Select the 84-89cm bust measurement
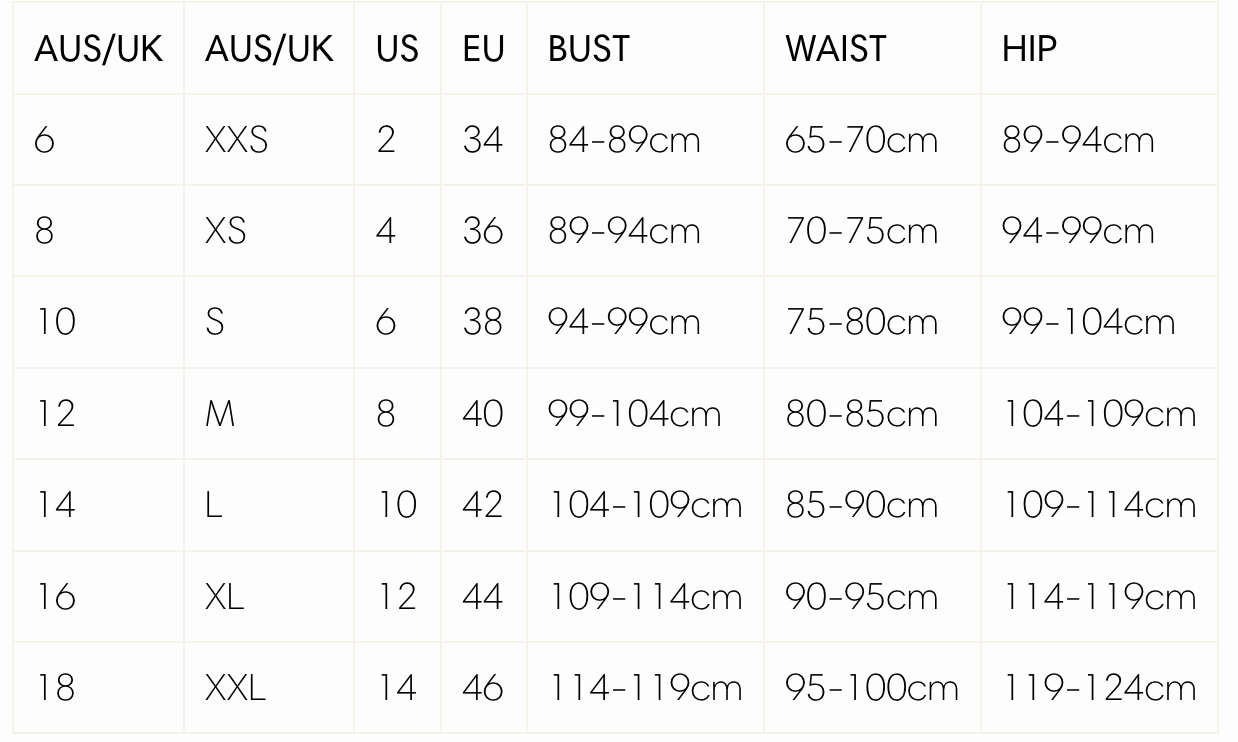Screen dimensions: 1238x742 pyautogui.click(x=624, y=140)
